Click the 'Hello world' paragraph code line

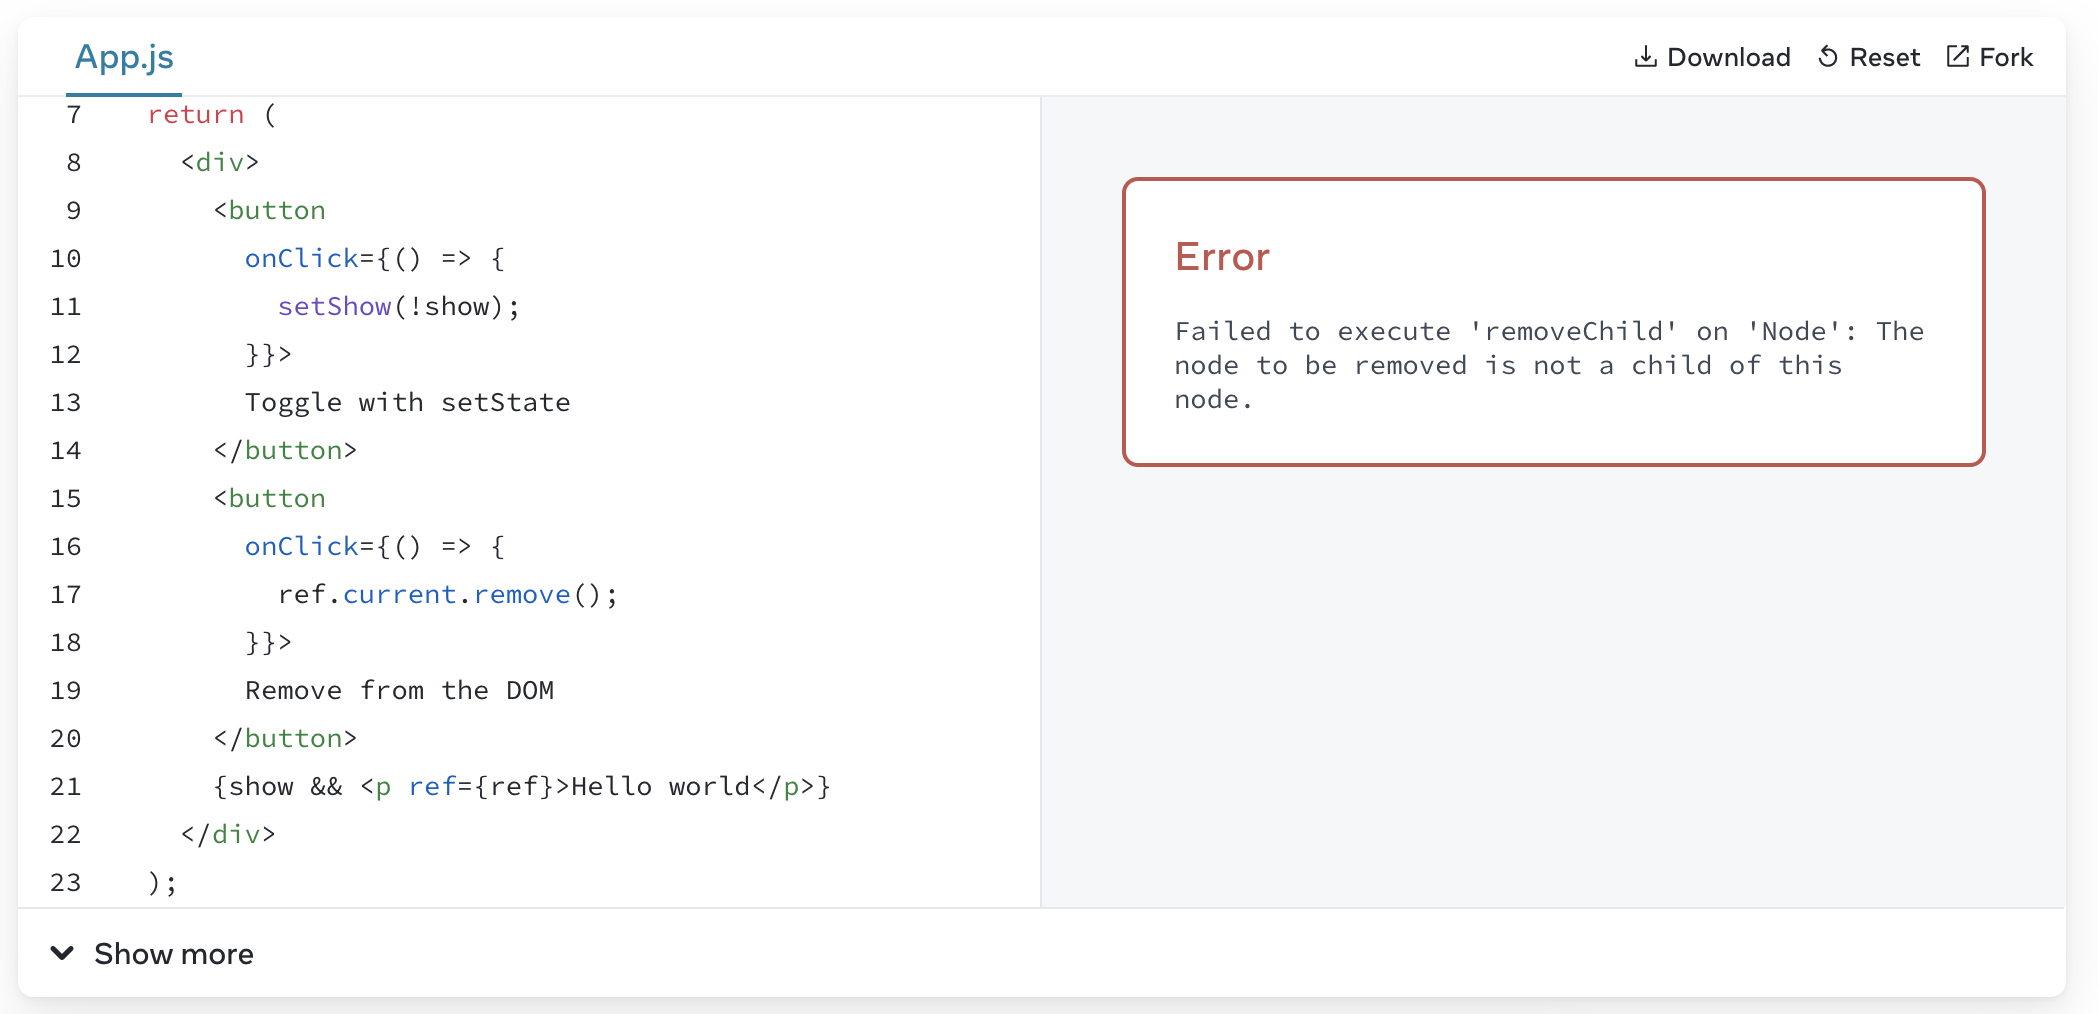[521, 786]
